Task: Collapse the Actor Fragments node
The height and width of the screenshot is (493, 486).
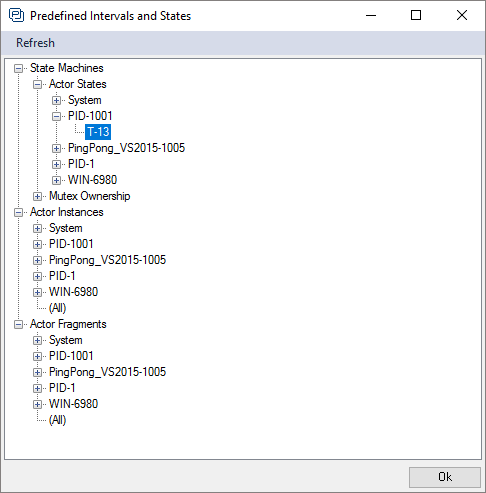Action: (x=19, y=324)
